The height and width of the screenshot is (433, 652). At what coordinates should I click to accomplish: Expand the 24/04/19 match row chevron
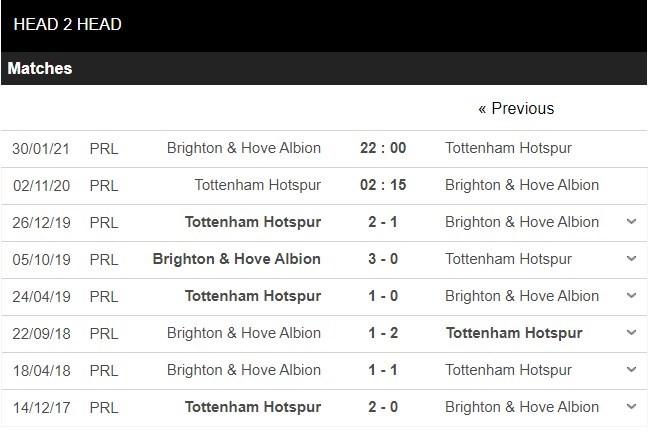click(630, 295)
